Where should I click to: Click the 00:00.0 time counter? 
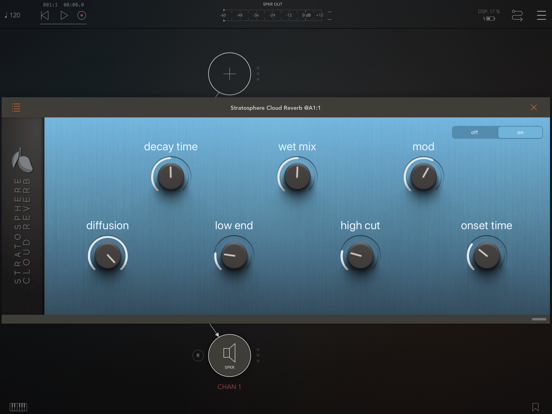74,5
